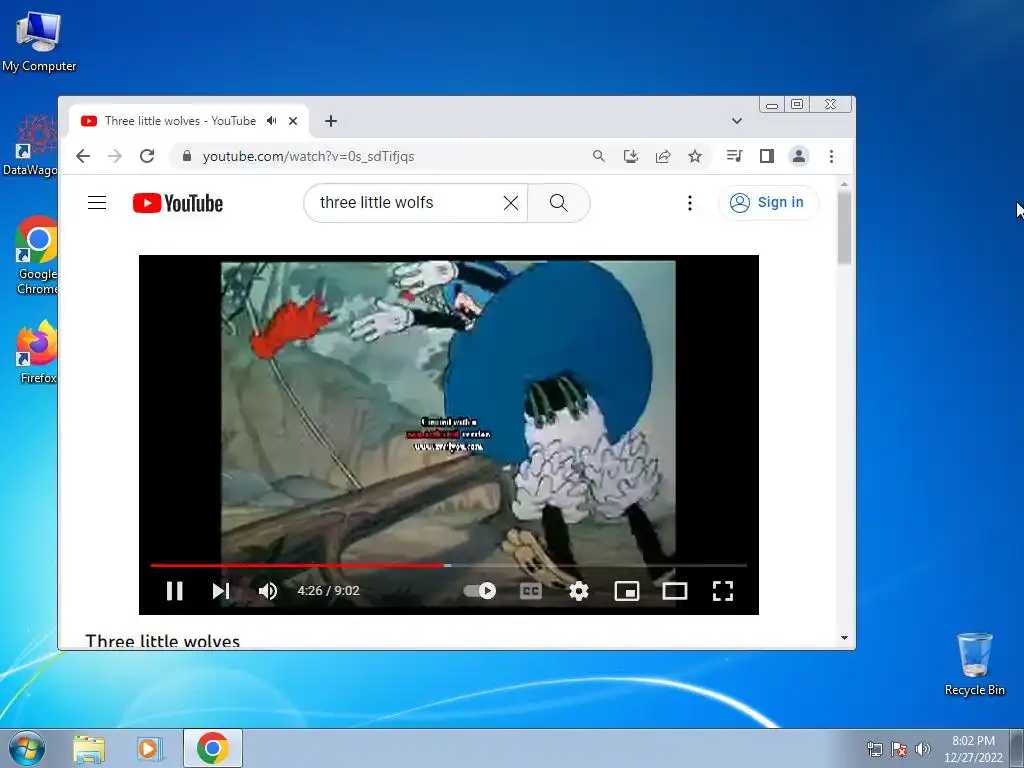Toggle closed captions CC button
This screenshot has width=1024, height=768.
(530, 591)
